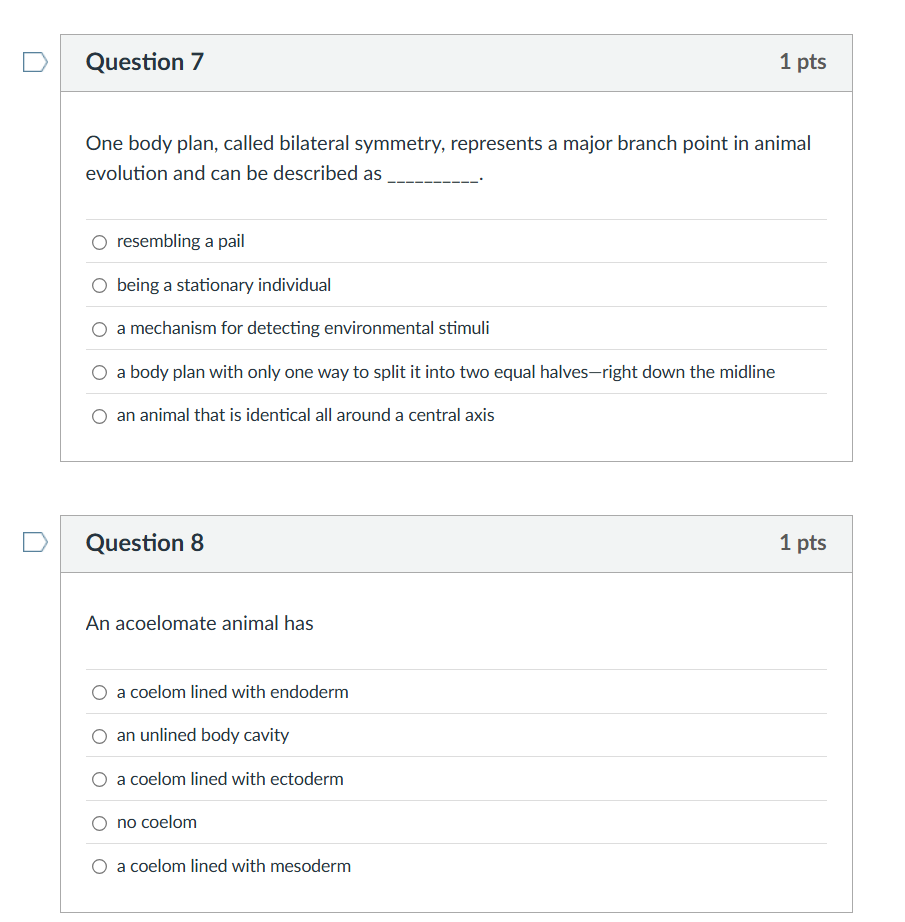Viewport: 905px width, 922px height.
Task: Click the flag icon beside Question 7
Action: 34,61
